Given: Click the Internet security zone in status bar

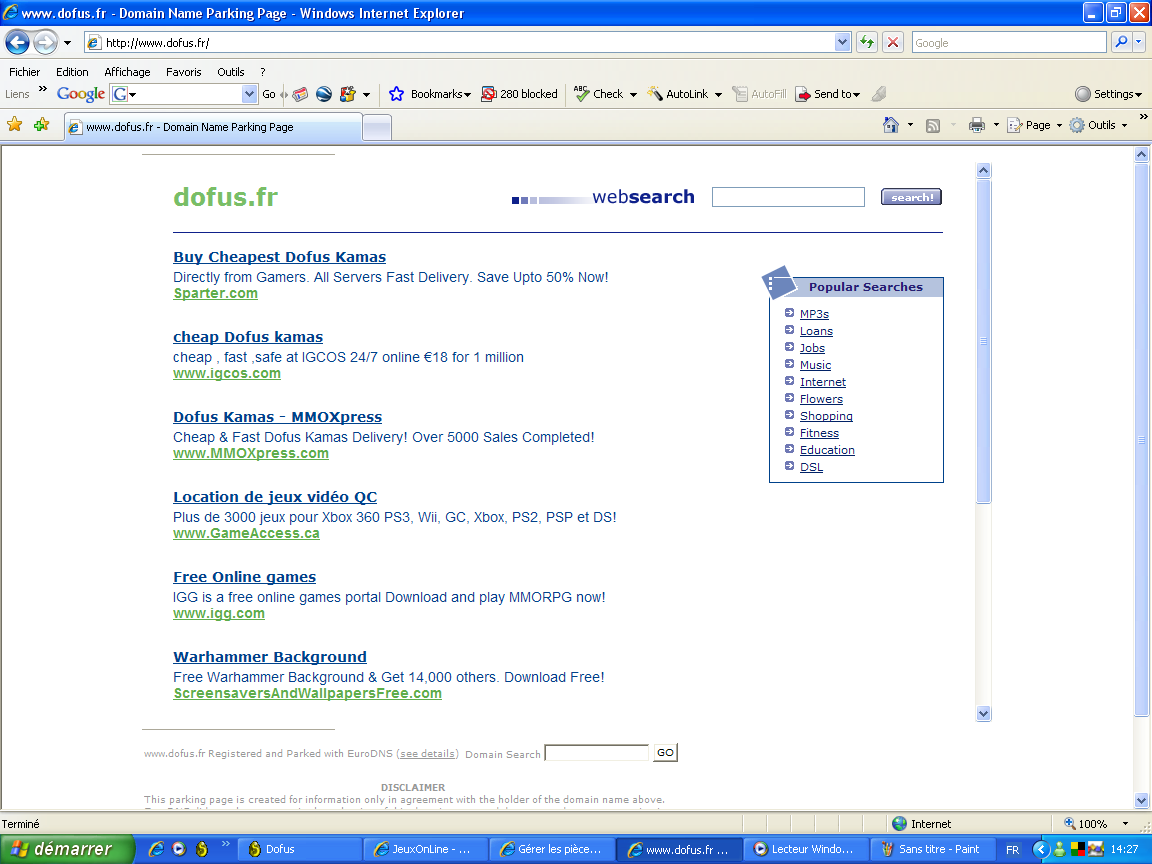Looking at the screenshot, I should coord(921,824).
